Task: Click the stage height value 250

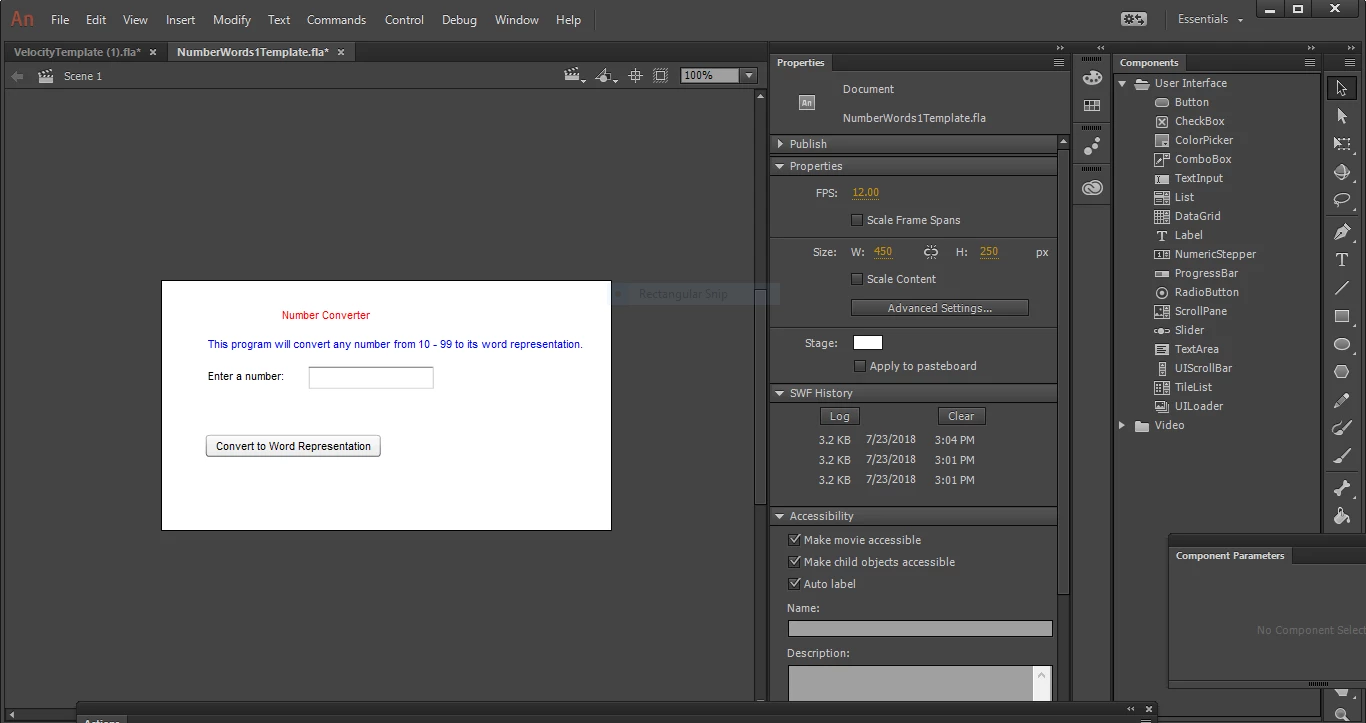Action: [x=989, y=252]
